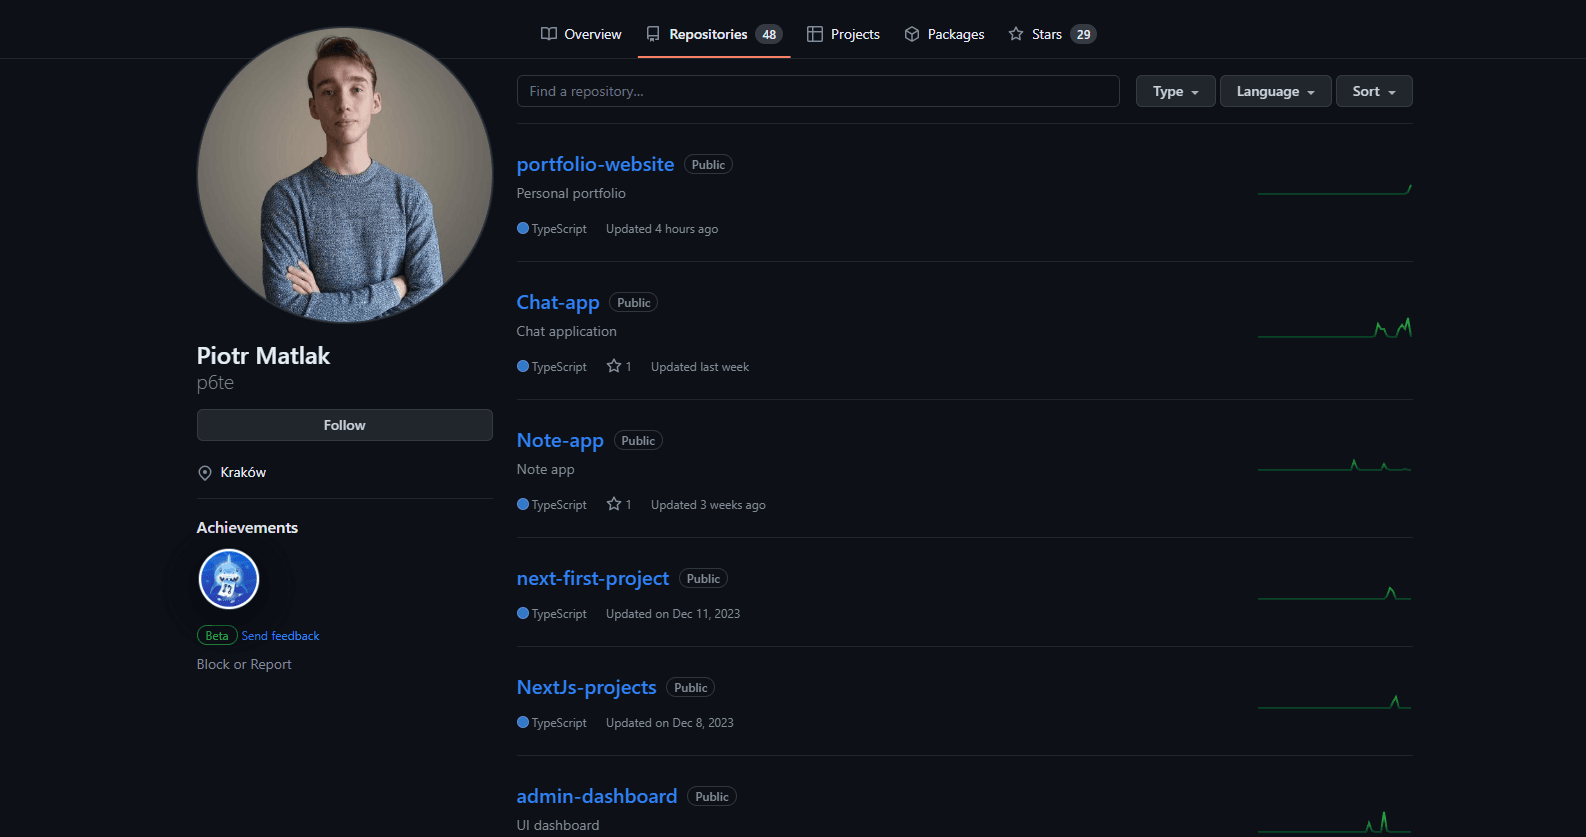Click the Public badge next to next-first-project
The image size is (1586, 837).
click(703, 579)
